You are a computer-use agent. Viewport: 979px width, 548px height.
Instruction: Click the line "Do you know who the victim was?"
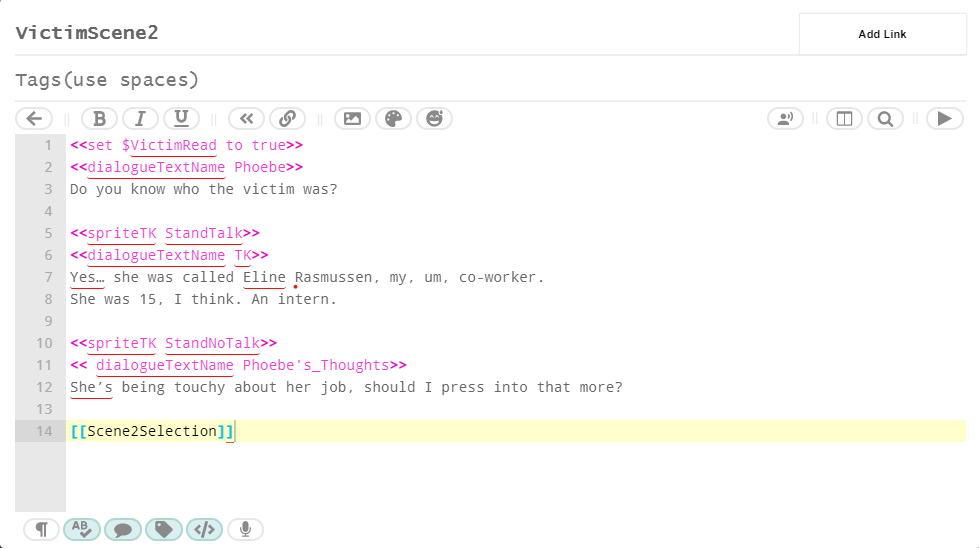pos(204,189)
